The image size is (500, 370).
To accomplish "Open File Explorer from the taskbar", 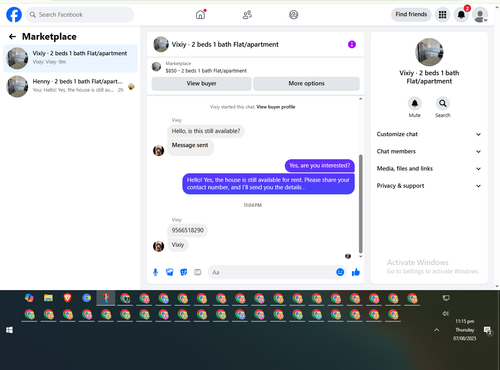I will pyautogui.click(x=48, y=298).
